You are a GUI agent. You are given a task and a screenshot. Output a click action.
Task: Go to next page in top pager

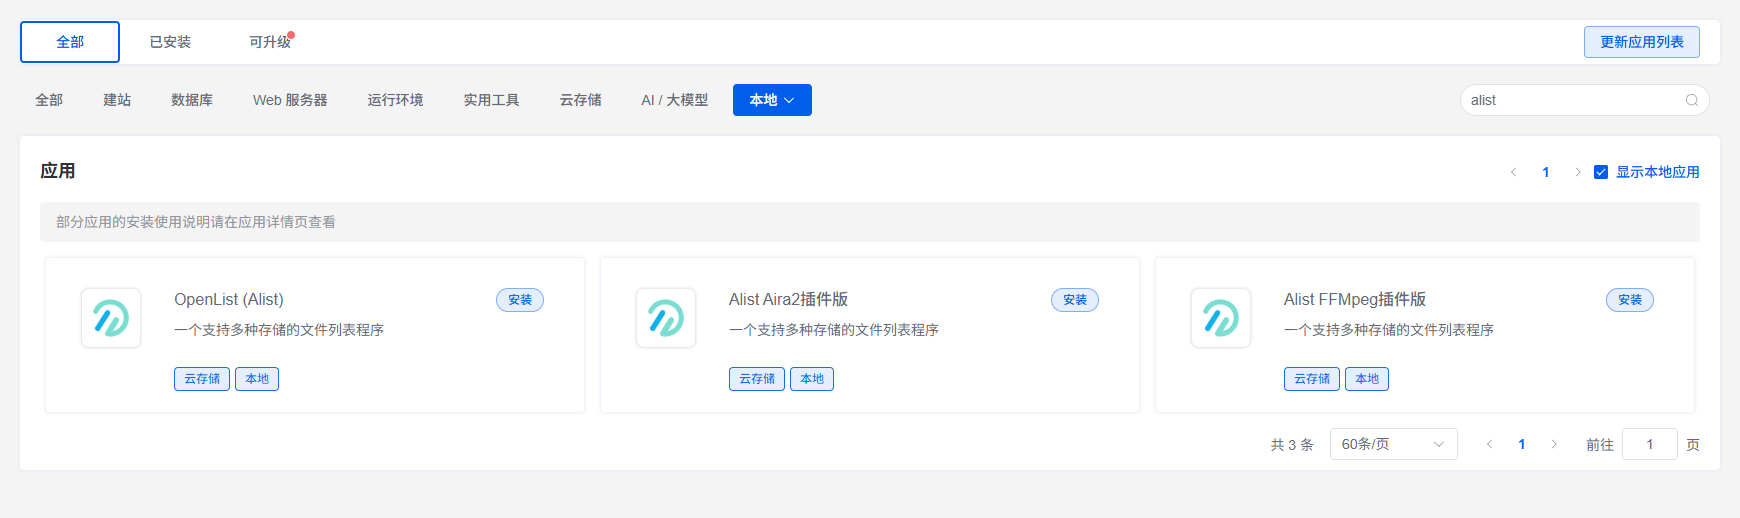[1578, 172]
